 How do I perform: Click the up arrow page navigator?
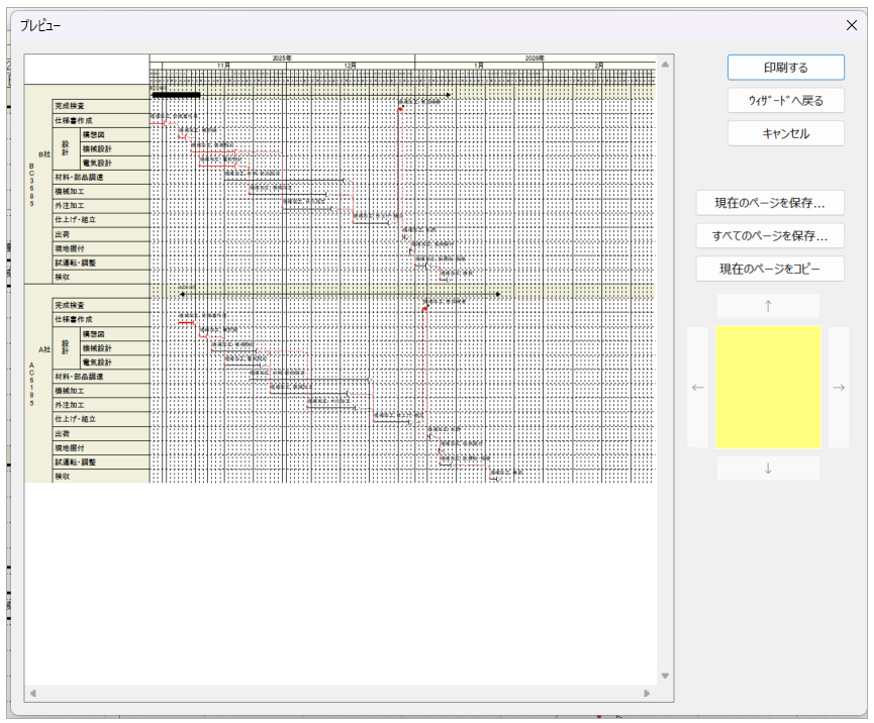coord(768,306)
